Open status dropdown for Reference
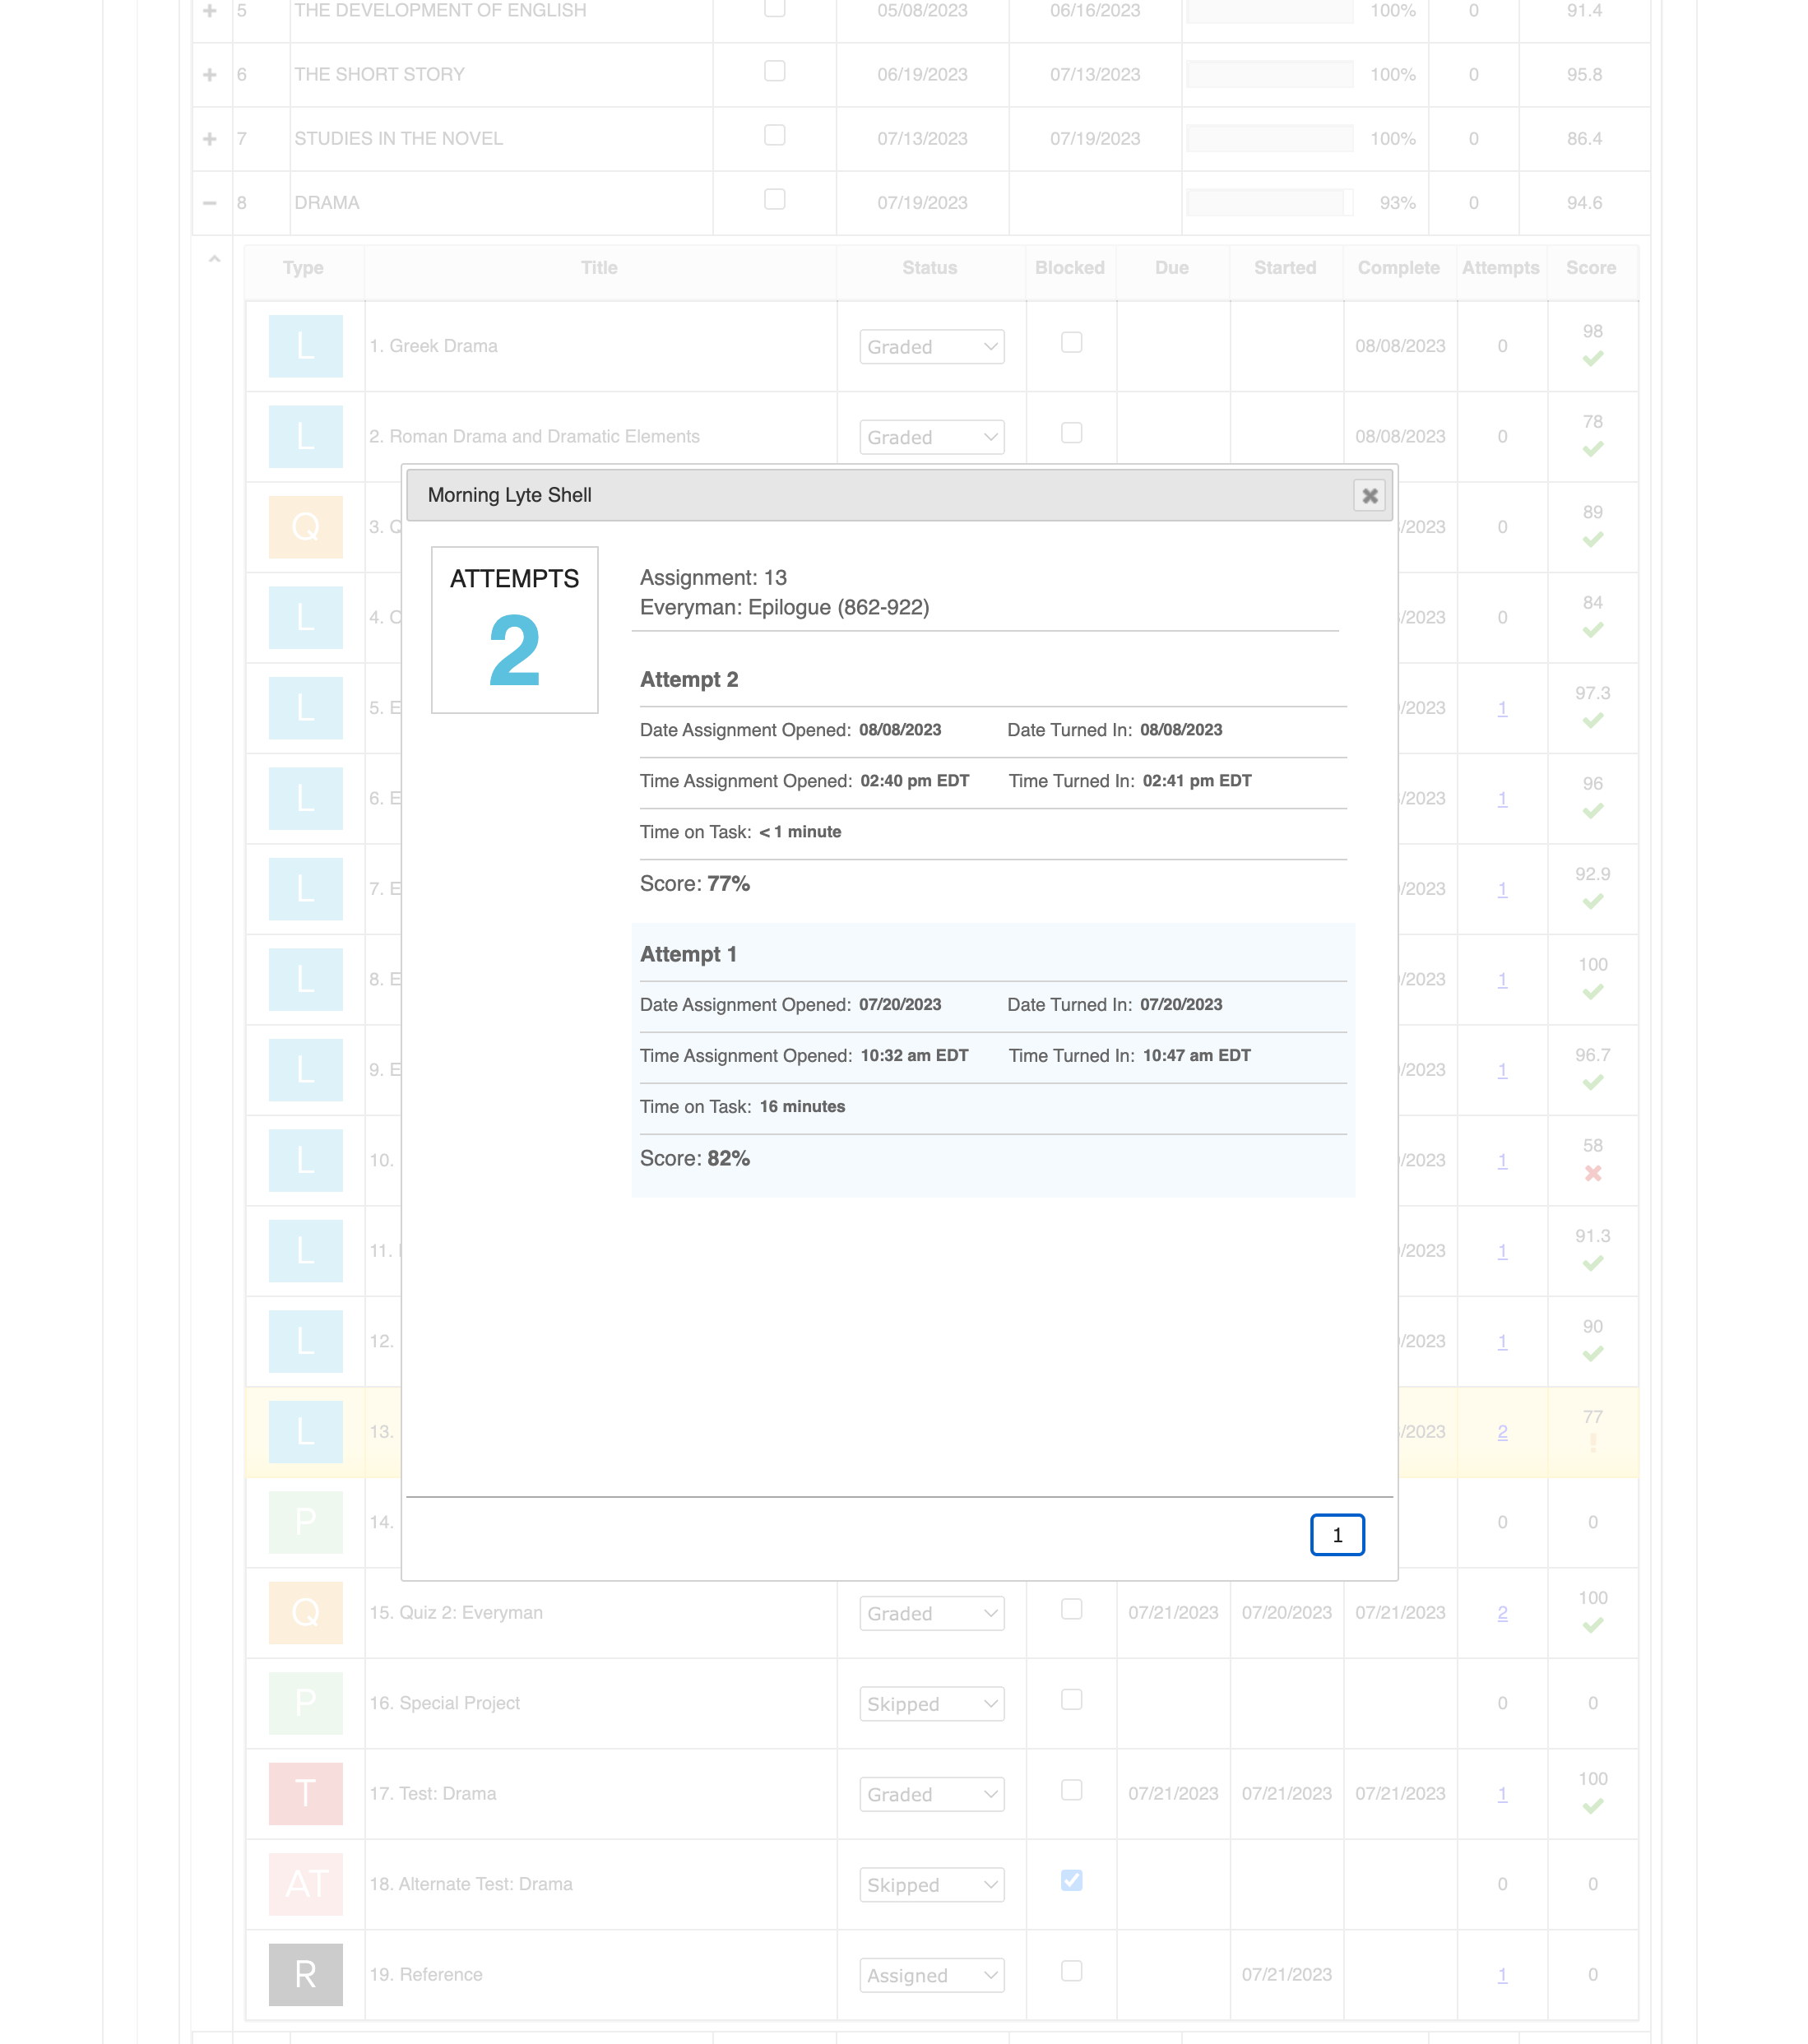 931,1975
